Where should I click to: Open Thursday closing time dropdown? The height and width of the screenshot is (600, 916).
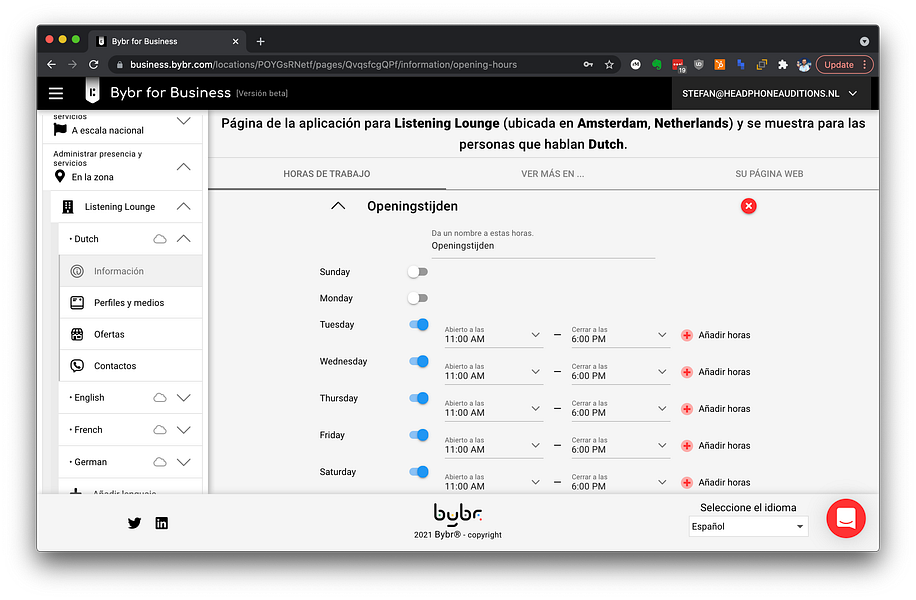pos(620,409)
